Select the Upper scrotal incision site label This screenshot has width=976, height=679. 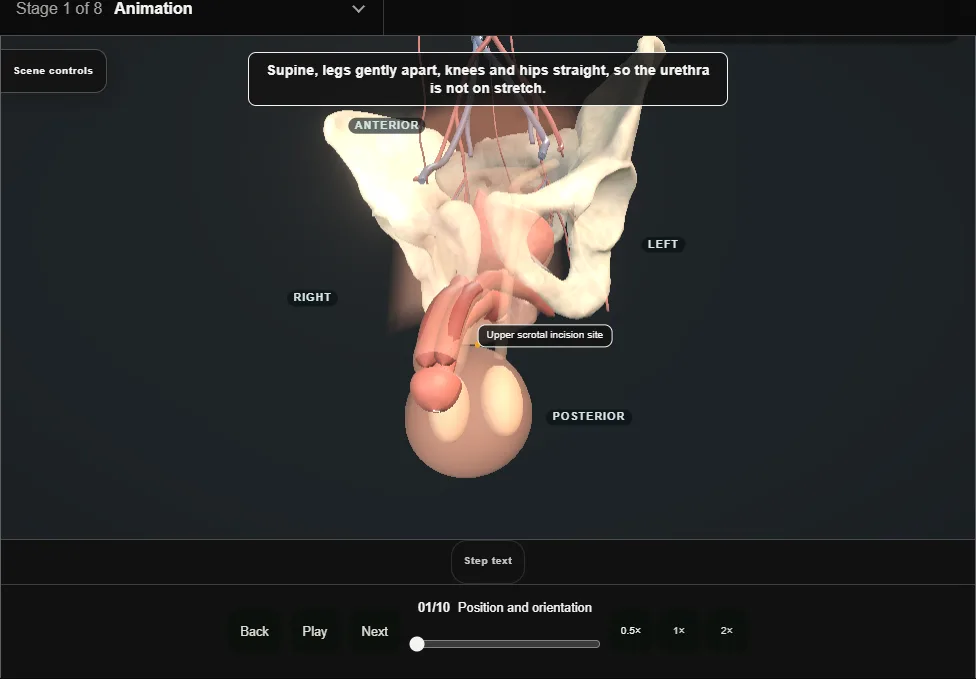(x=545, y=335)
